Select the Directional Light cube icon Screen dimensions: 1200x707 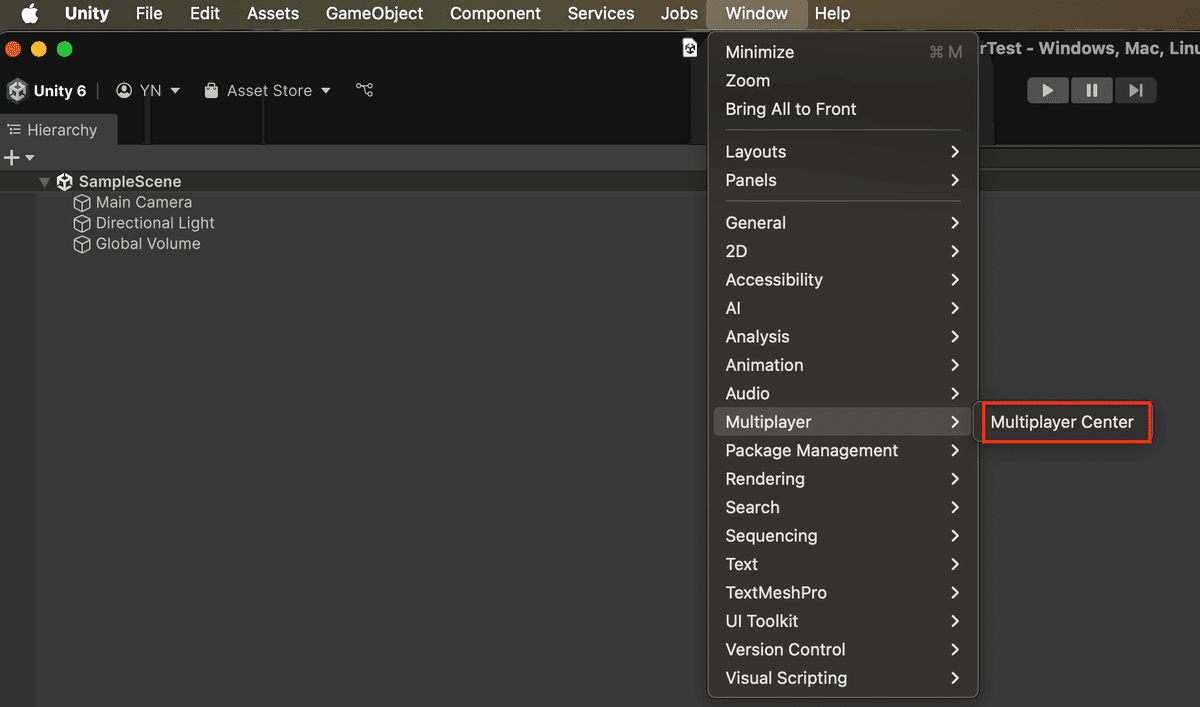point(82,224)
